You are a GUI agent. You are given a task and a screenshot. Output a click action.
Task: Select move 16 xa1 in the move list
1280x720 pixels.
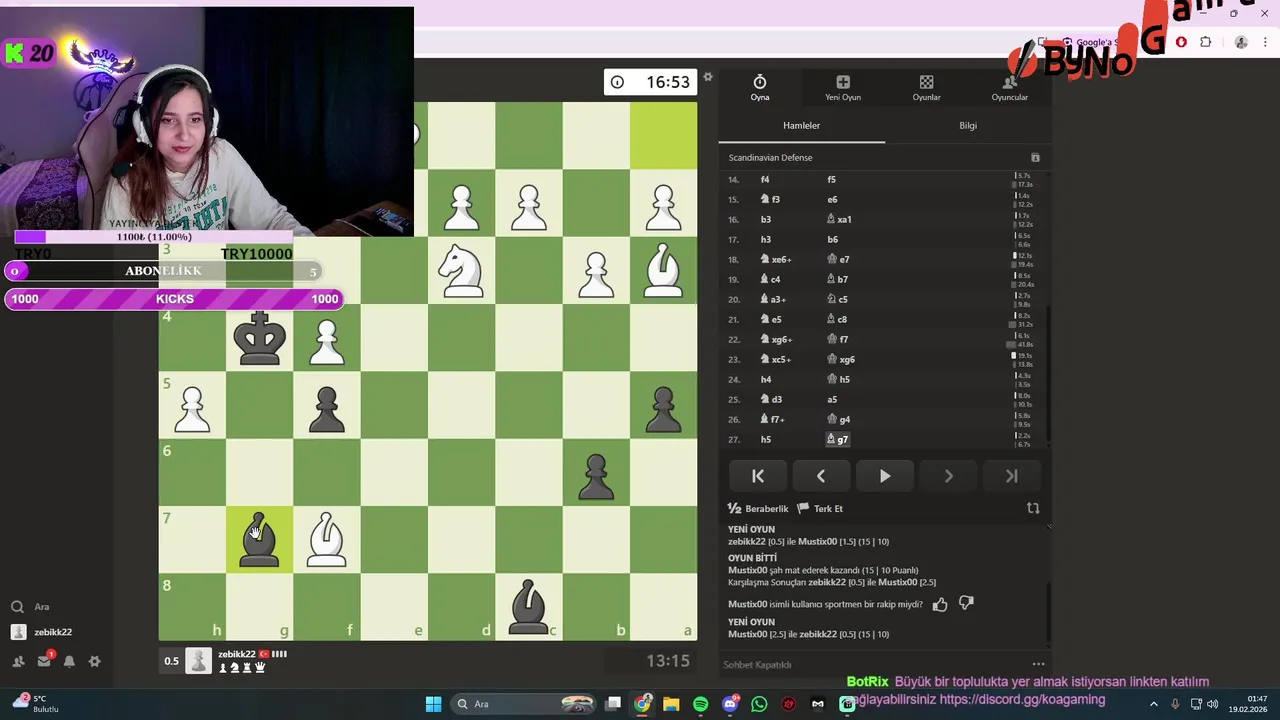tap(839, 220)
